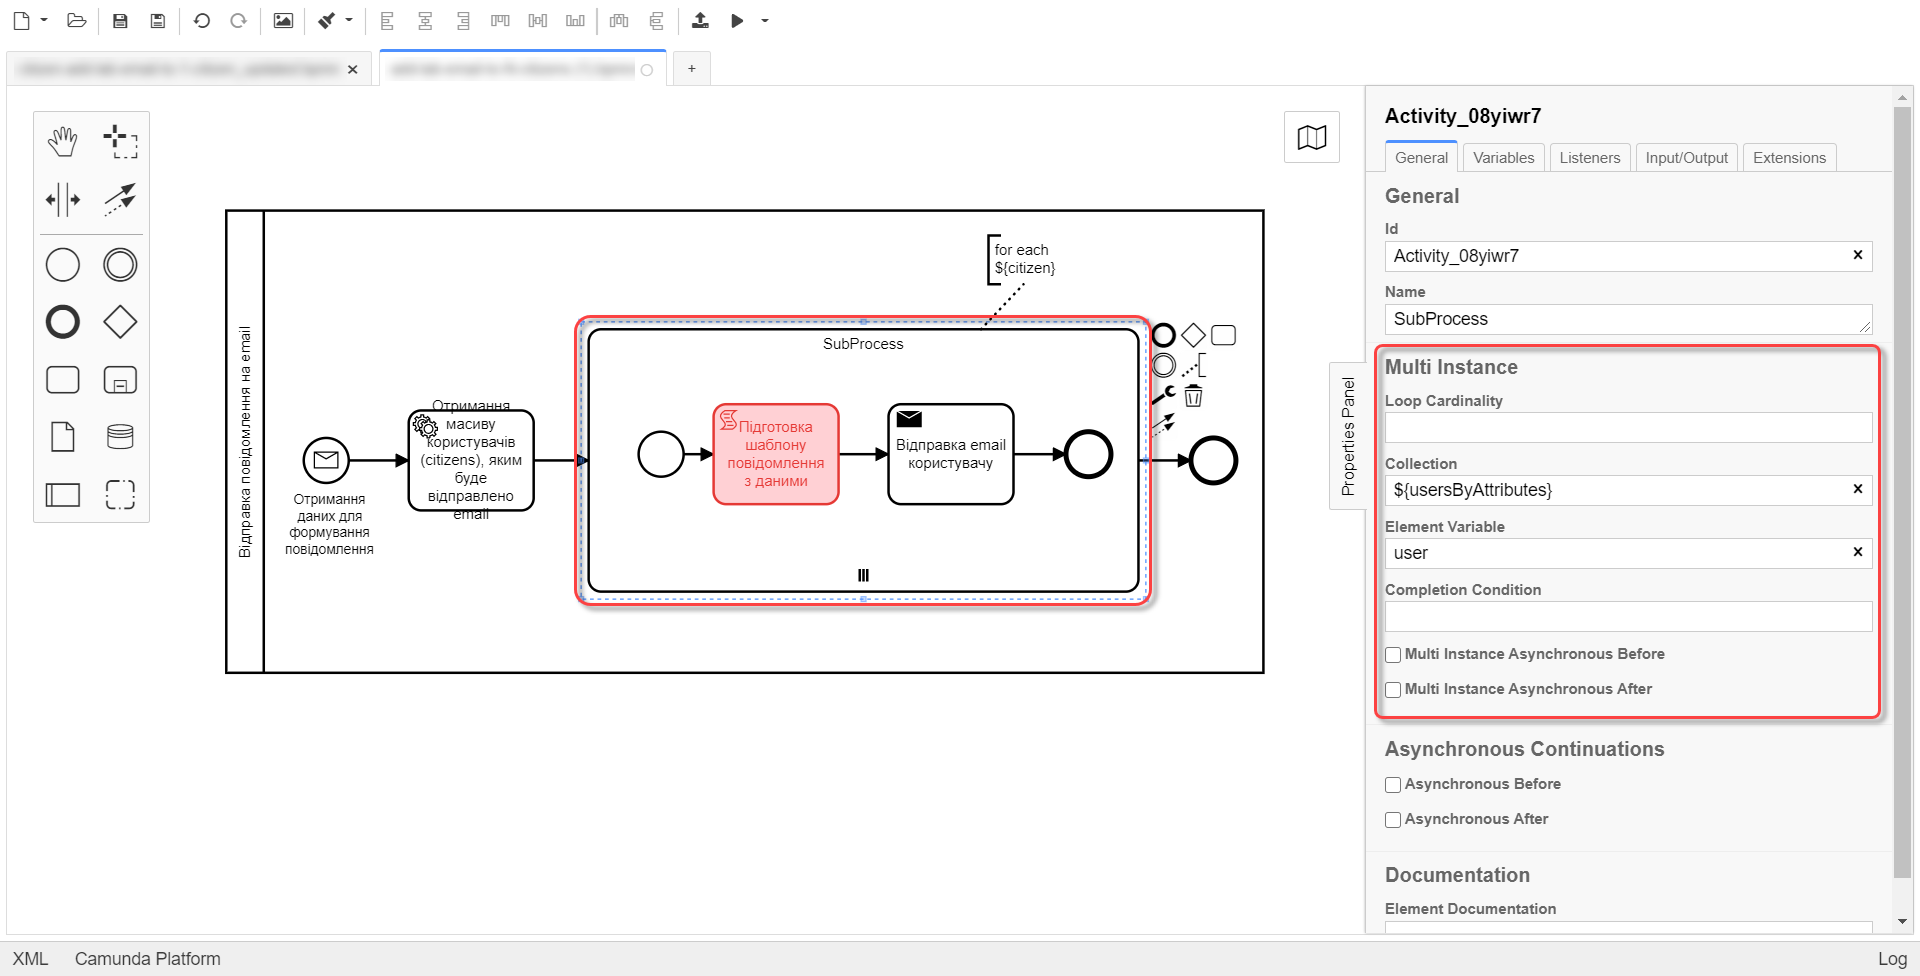Viewport: 1920px width, 976px height.
Task: Create a gateway from palette diamond
Action: (120, 322)
